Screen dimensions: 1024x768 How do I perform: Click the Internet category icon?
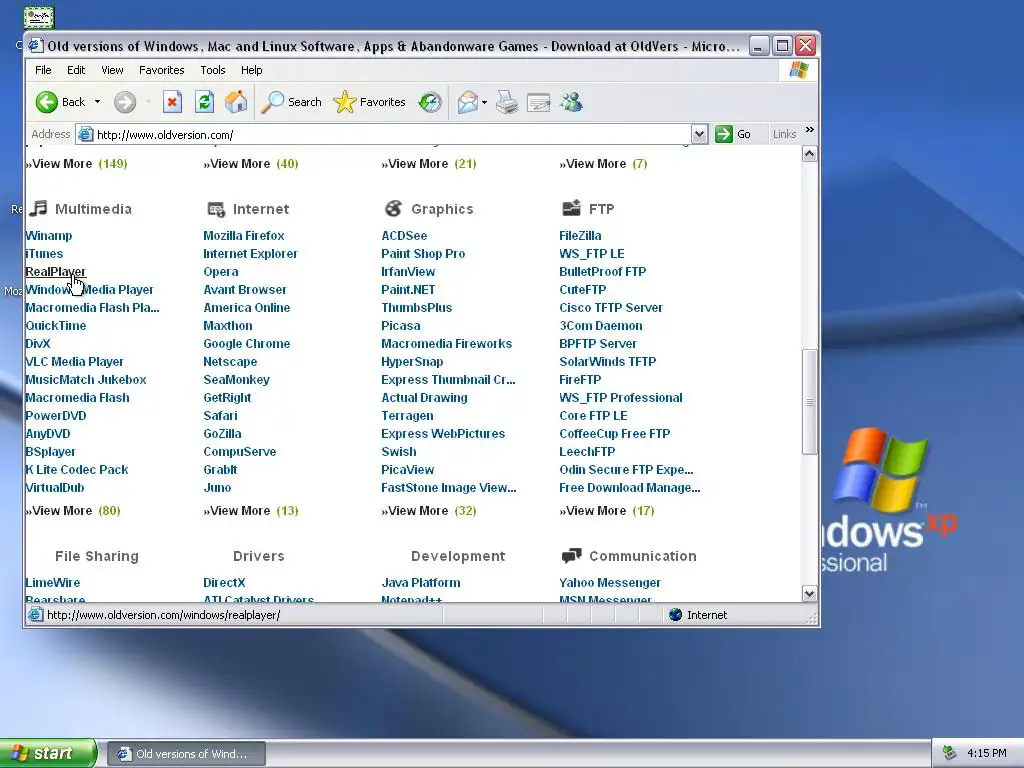pos(216,209)
